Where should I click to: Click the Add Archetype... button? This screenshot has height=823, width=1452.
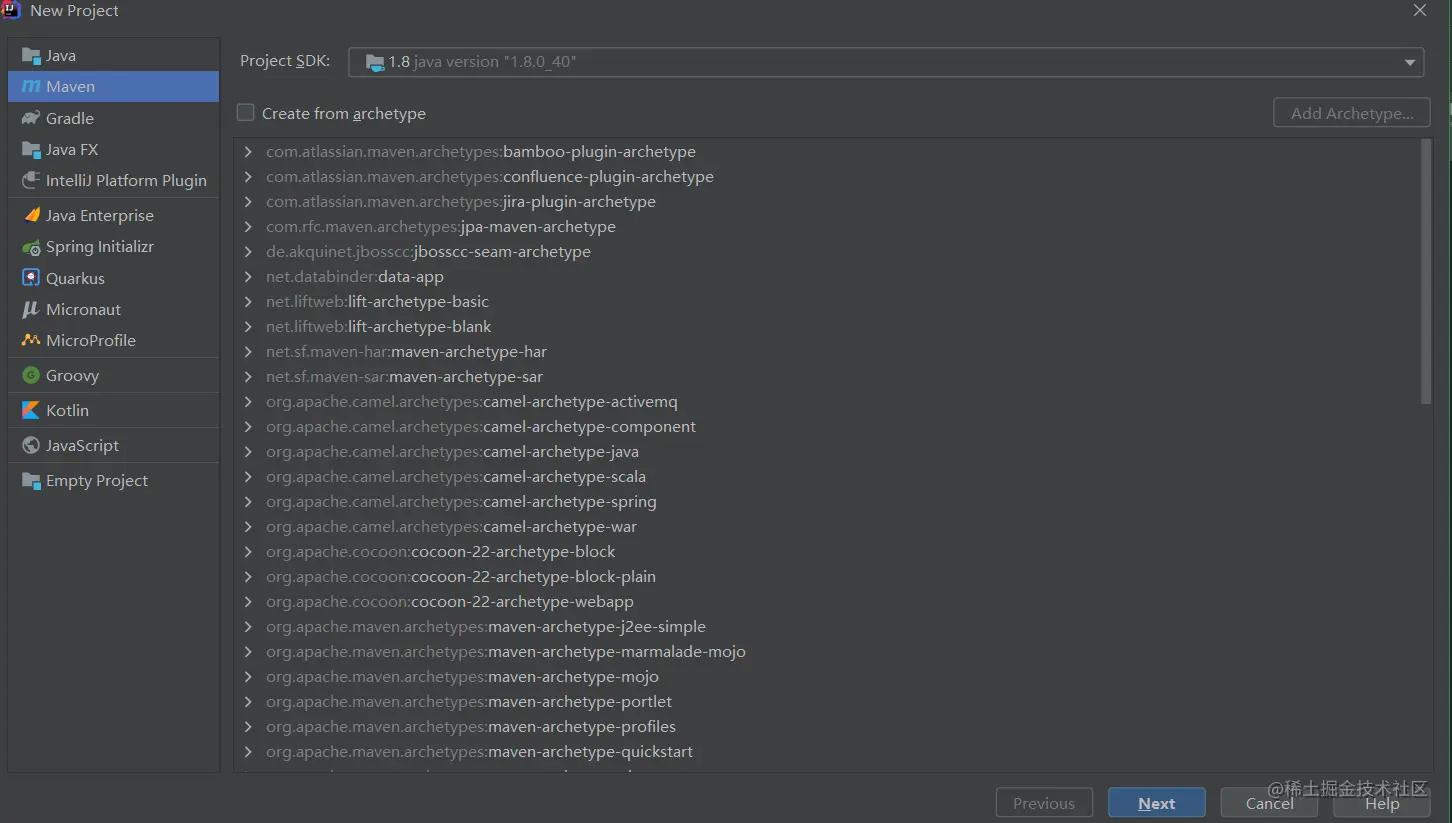[x=1352, y=113]
